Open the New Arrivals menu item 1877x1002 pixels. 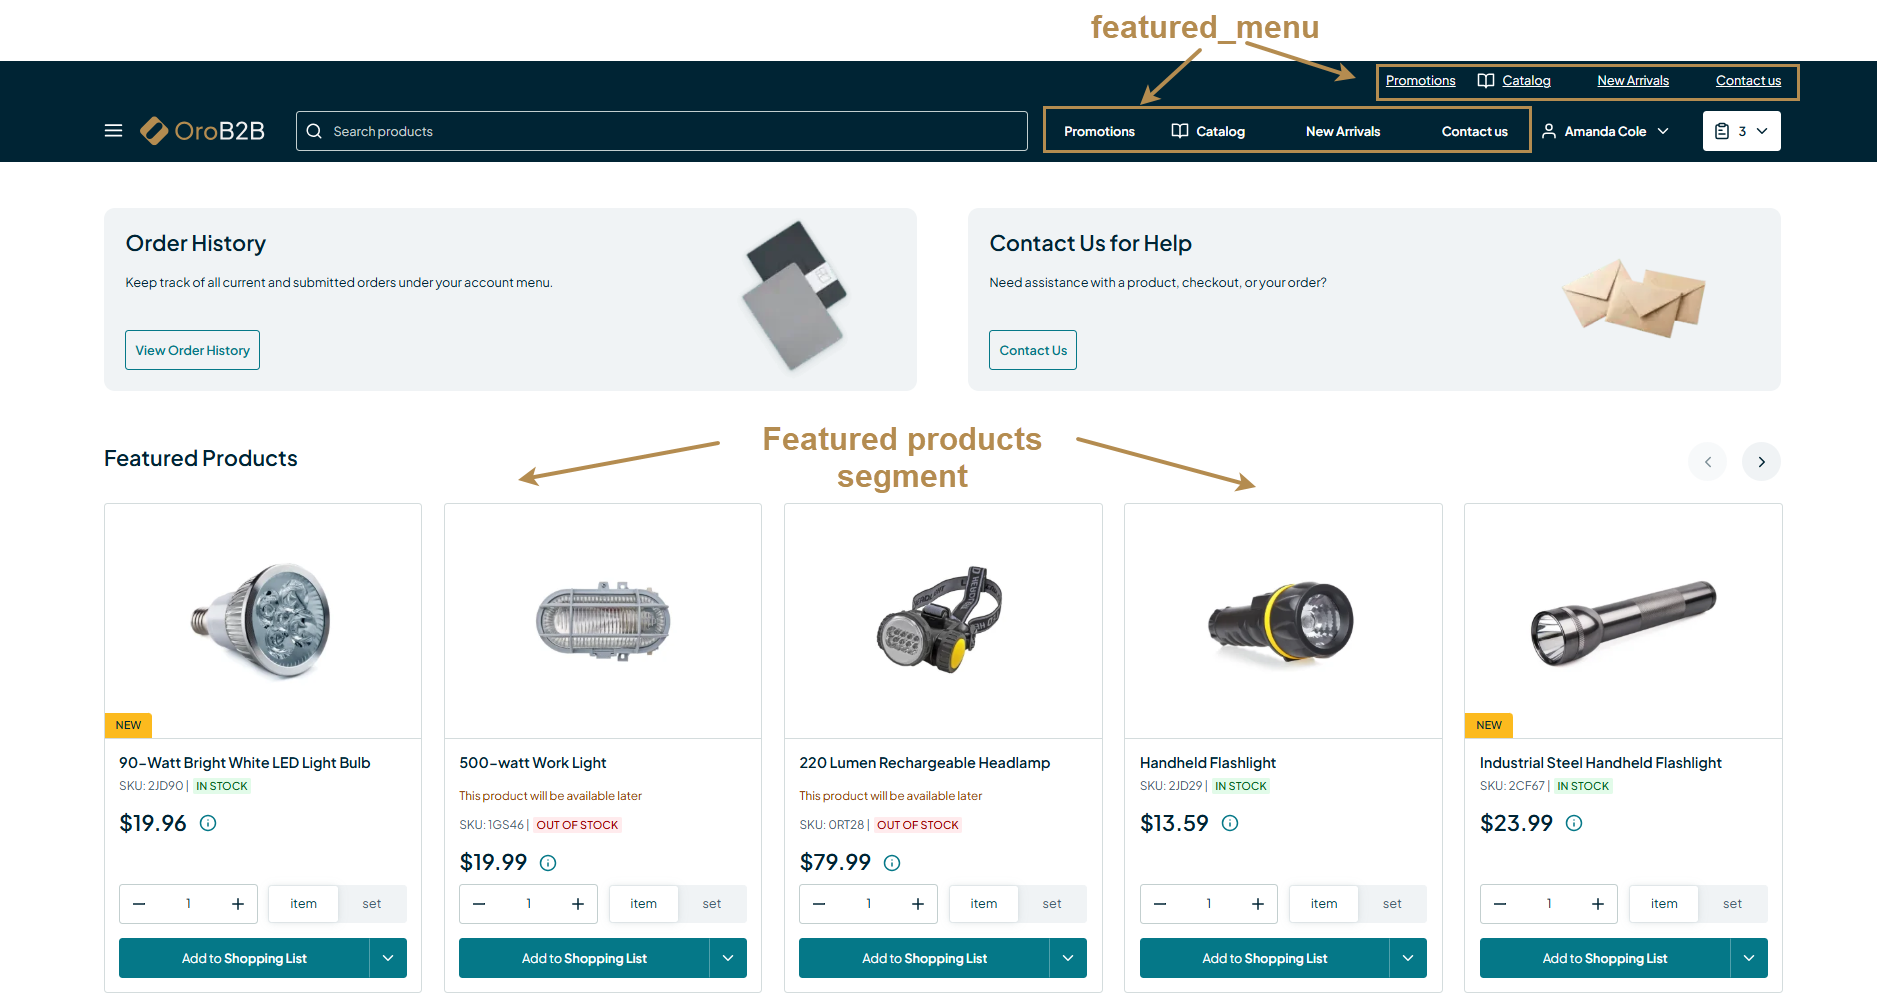1342,131
